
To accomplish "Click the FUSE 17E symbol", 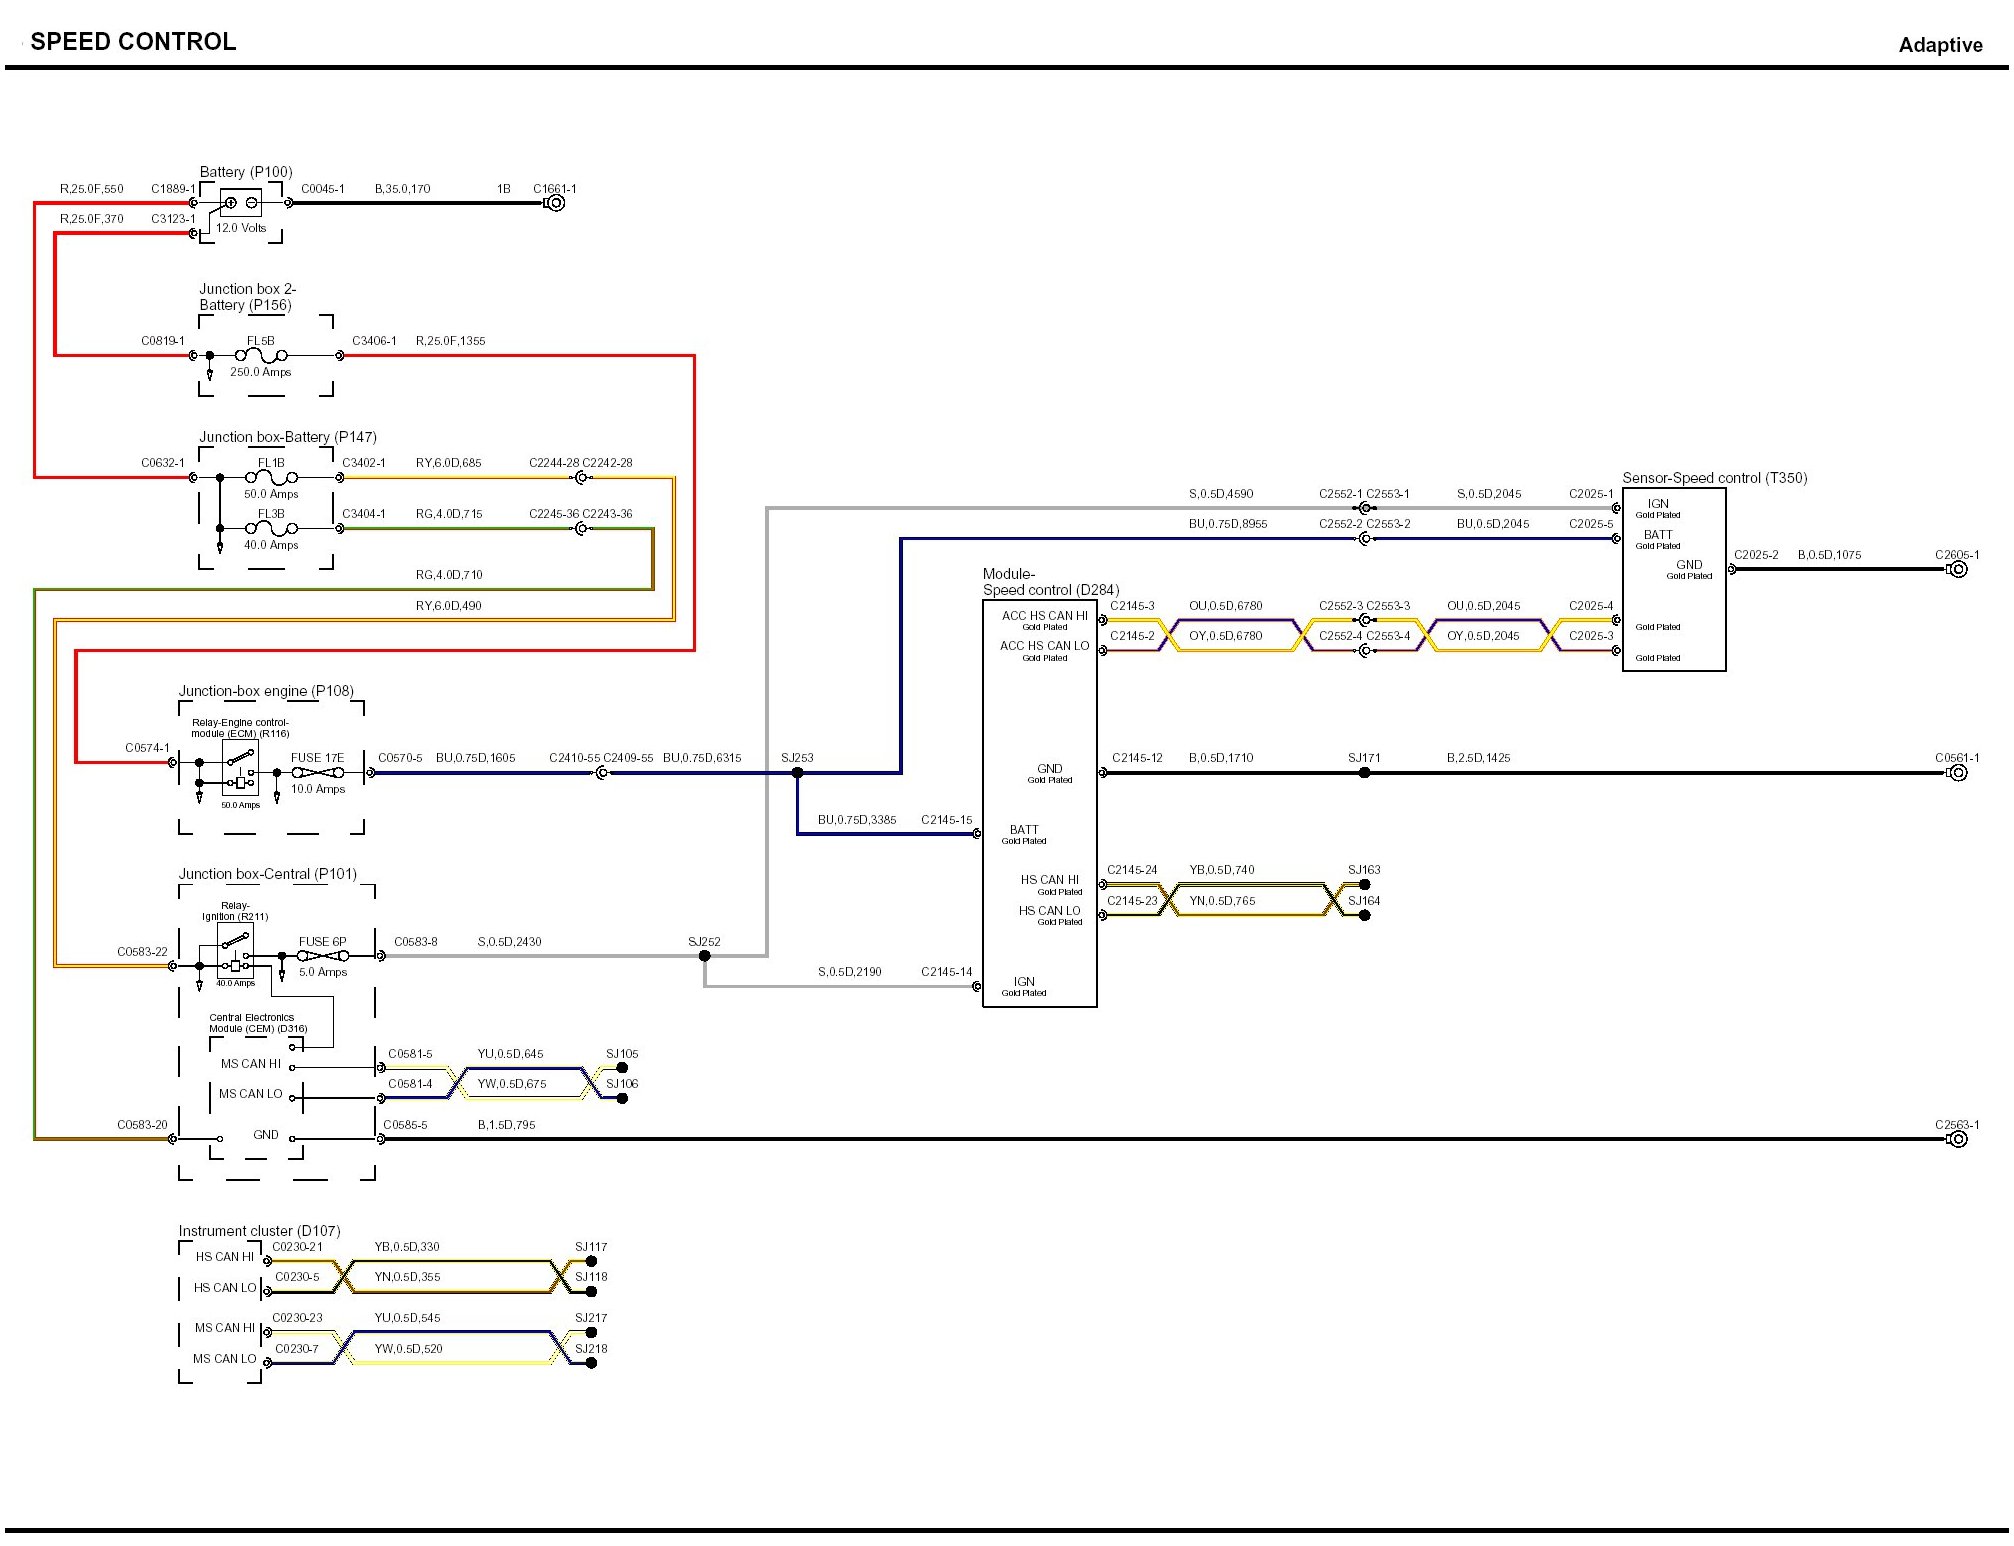I will tap(318, 773).
